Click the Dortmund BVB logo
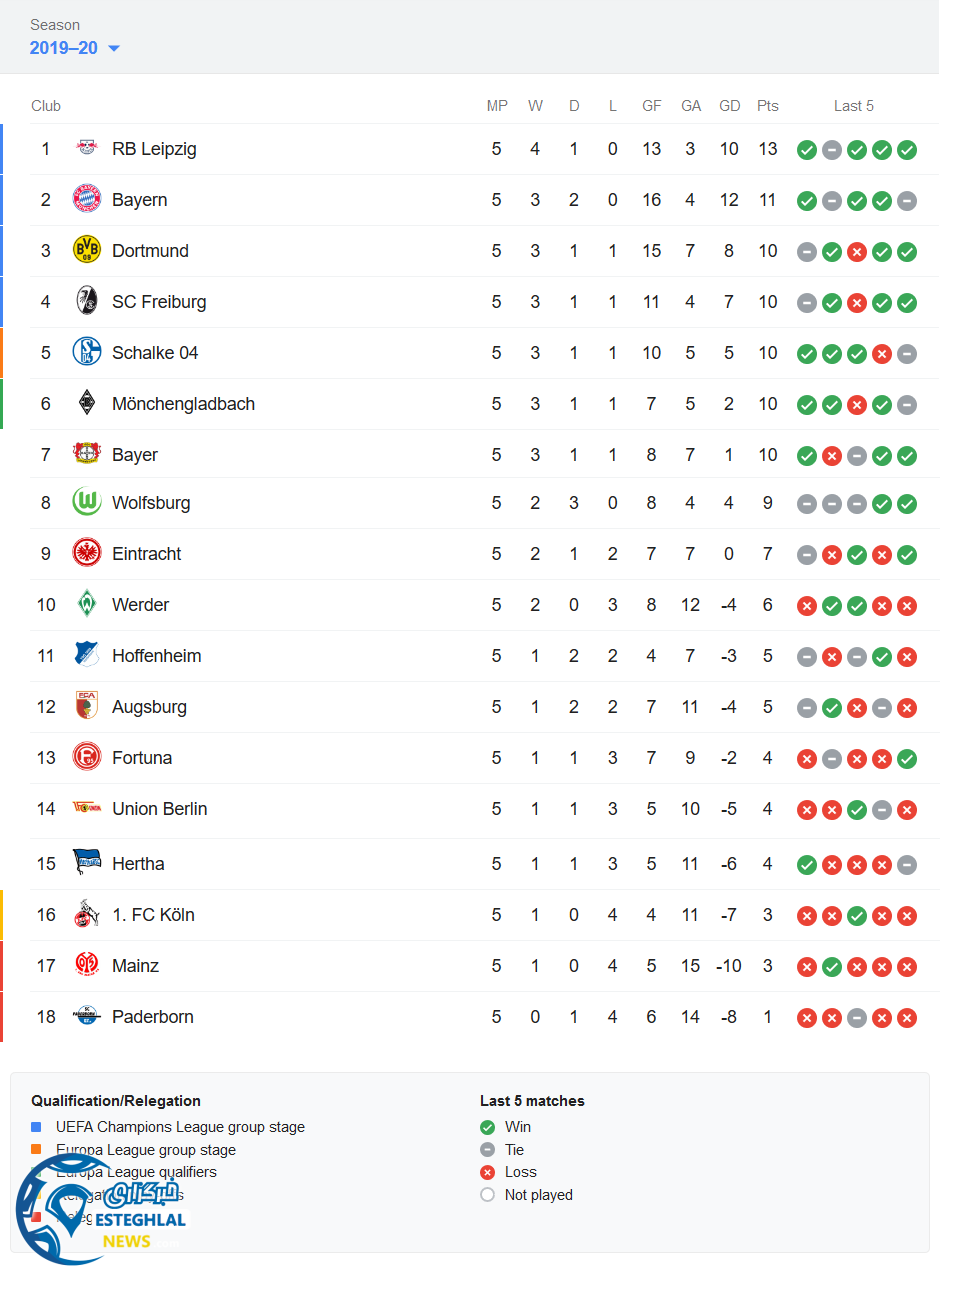The image size is (966, 1293). (87, 250)
